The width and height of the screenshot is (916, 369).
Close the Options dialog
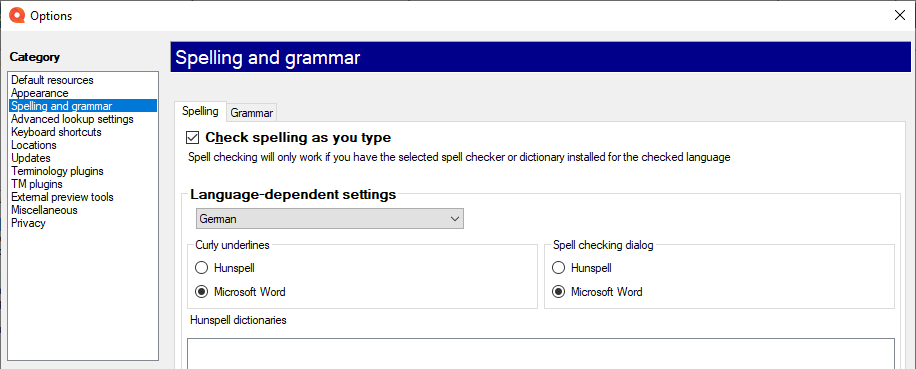click(x=900, y=16)
